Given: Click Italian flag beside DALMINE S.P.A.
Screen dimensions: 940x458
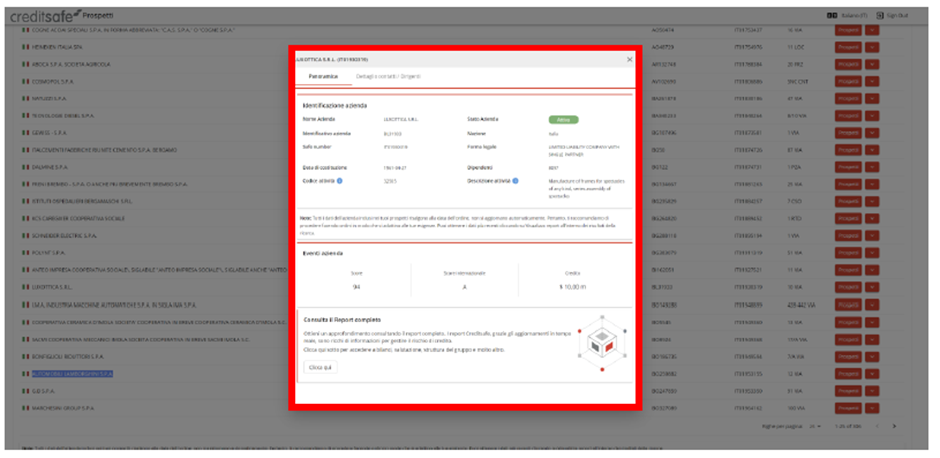Looking at the screenshot, I should tap(25, 167).
